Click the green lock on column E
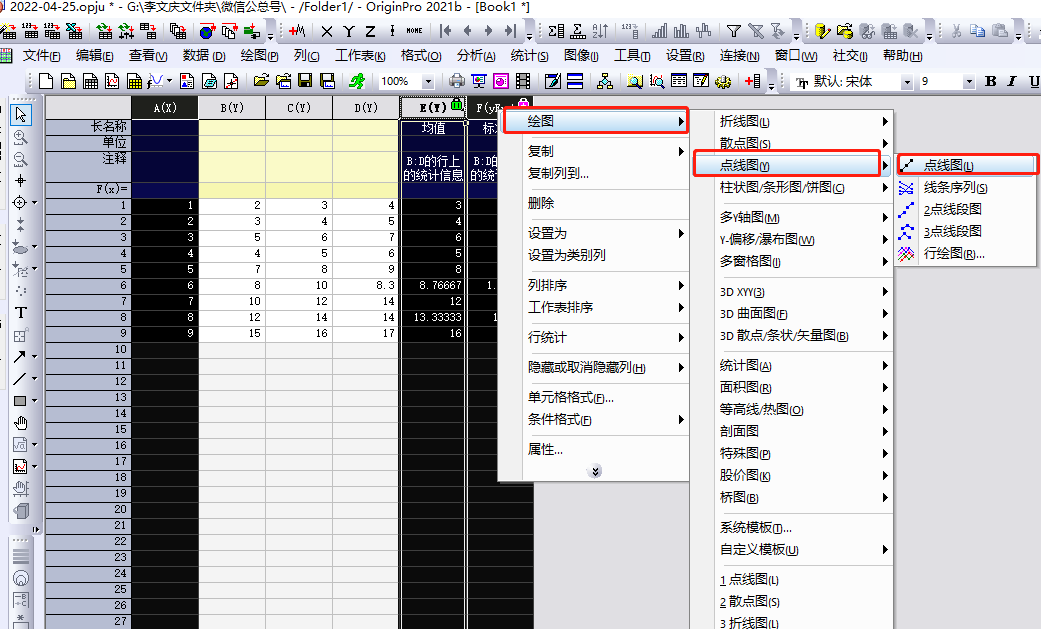1041x629 pixels. tap(457, 104)
